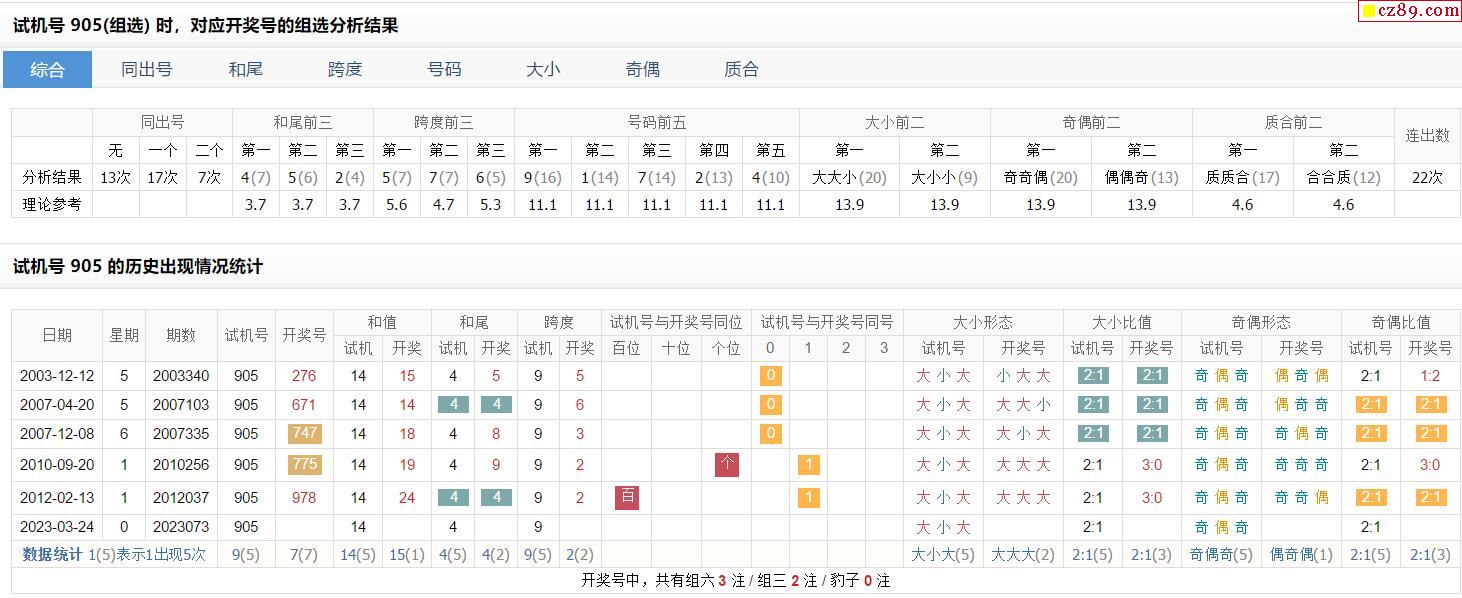Go to the 号码 tab
The image size is (1462, 598).
(x=444, y=69)
